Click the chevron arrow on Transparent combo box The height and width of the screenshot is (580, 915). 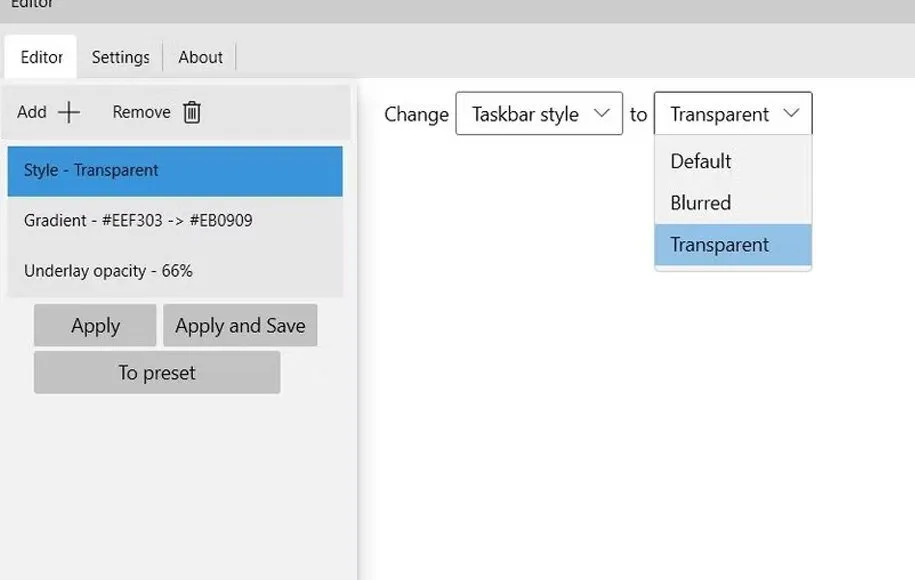point(791,113)
